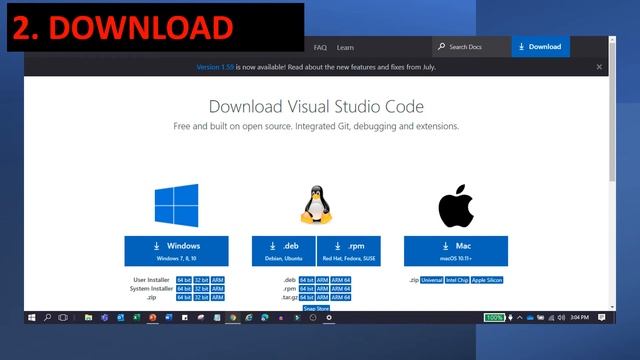
Task: Switch to Chrome in the taskbar
Action: click(233, 318)
